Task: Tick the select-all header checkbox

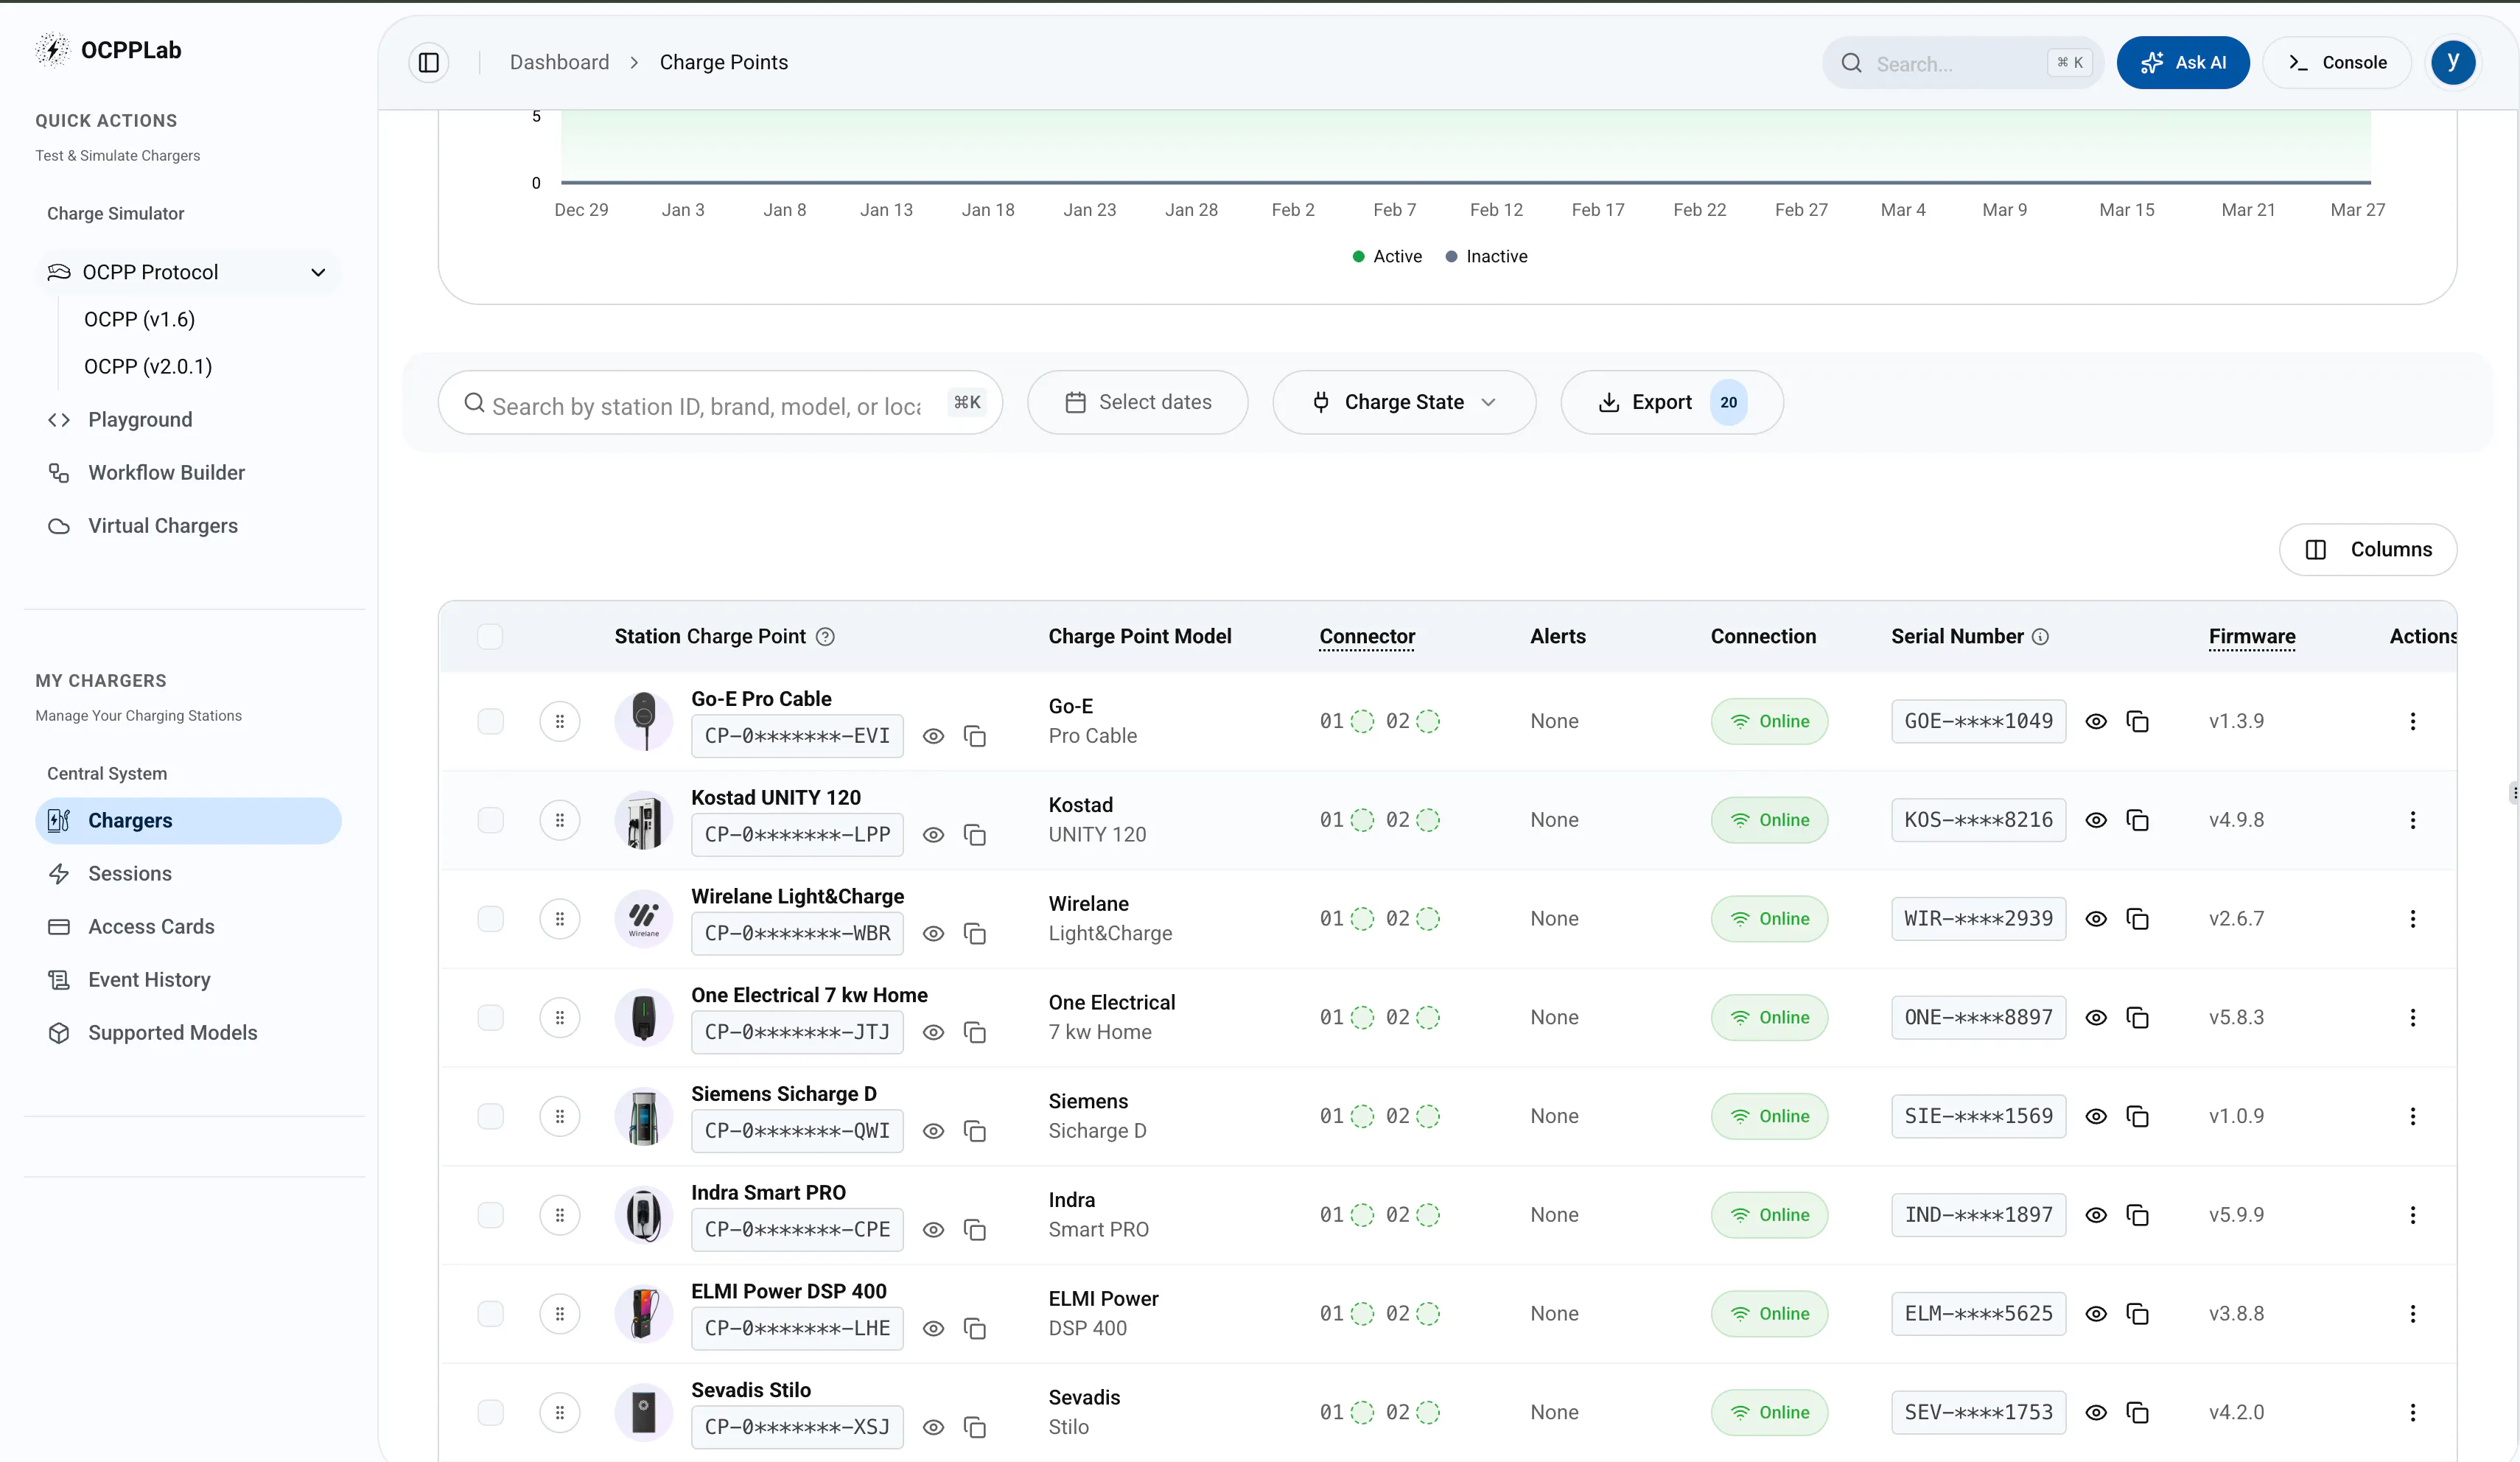Action: coord(490,637)
